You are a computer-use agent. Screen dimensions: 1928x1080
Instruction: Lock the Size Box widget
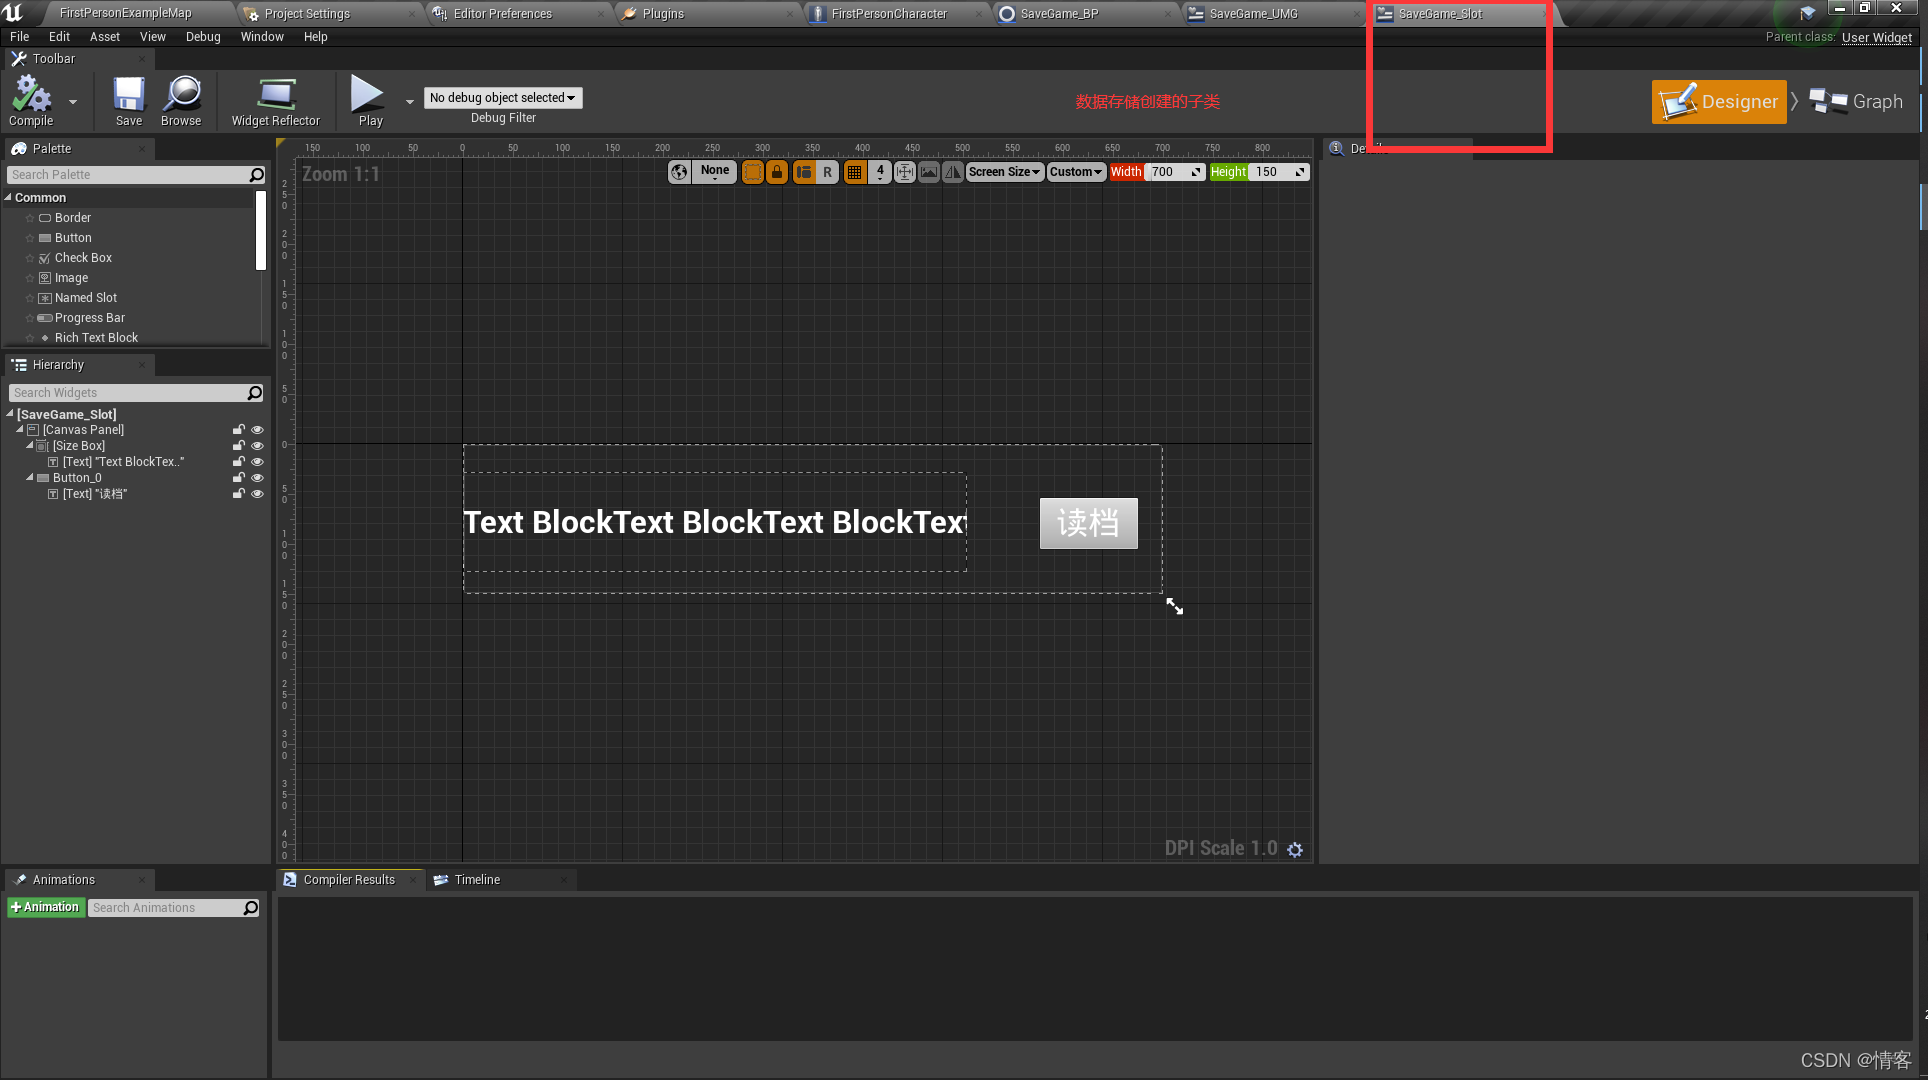(239, 446)
